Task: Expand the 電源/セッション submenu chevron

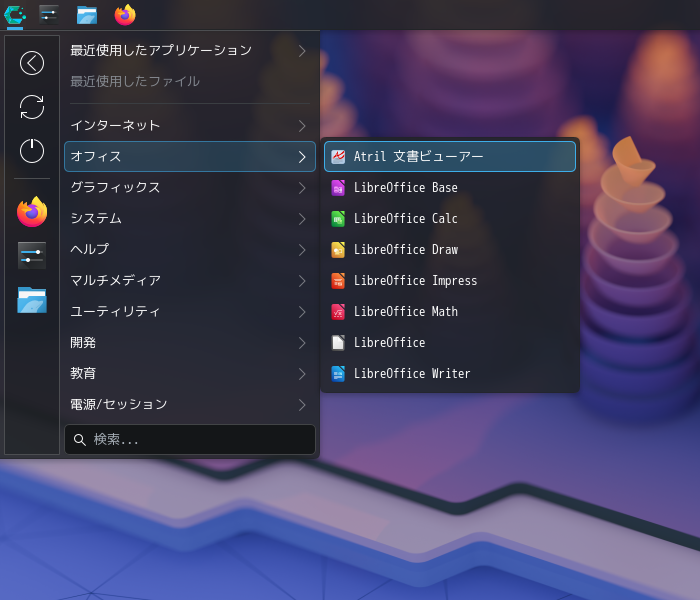Action: (302, 405)
